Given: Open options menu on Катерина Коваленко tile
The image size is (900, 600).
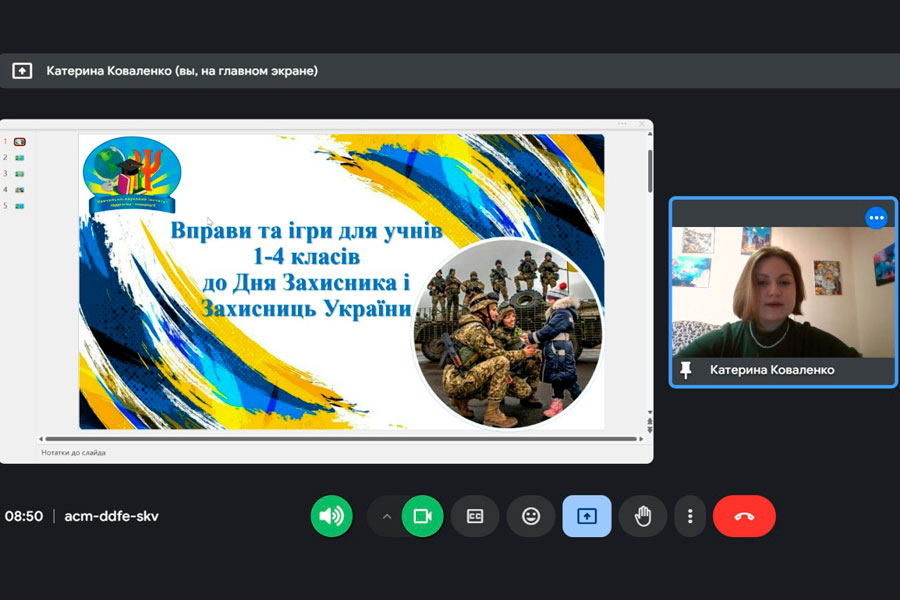Looking at the screenshot, I should click(x=876, y=218).
